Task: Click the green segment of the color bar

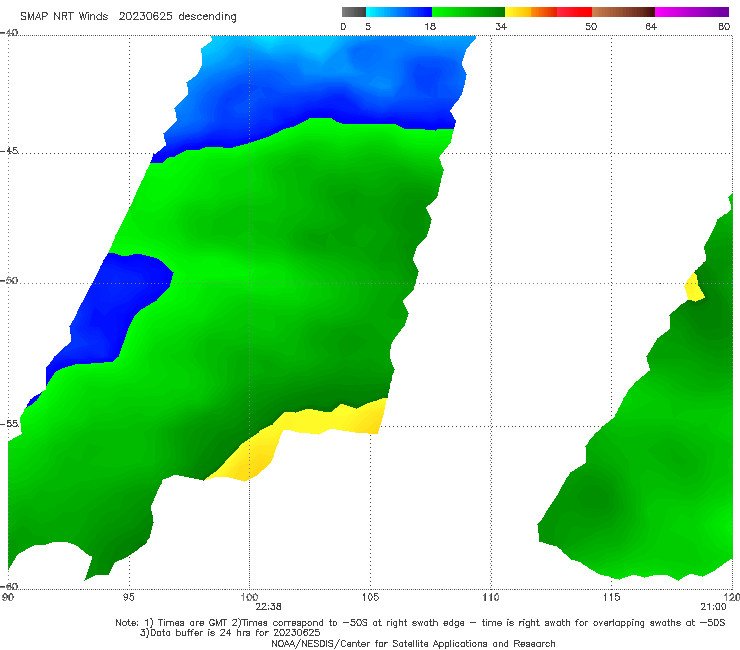Action: pos(468,12)
